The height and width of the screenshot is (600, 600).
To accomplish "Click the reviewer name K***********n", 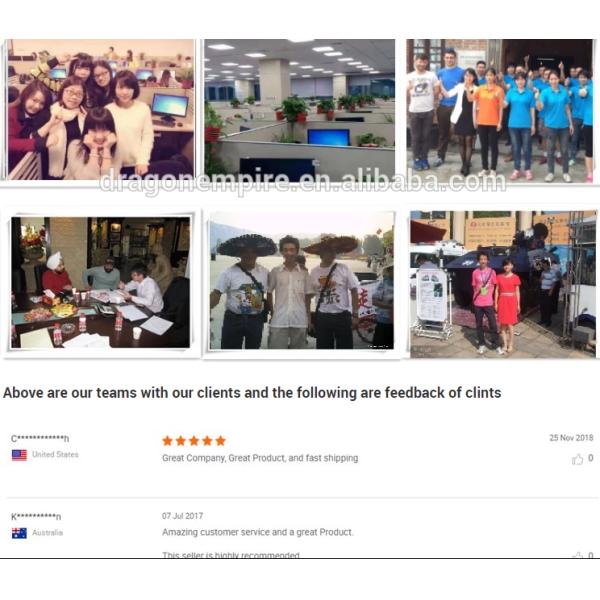I will 36,517.
